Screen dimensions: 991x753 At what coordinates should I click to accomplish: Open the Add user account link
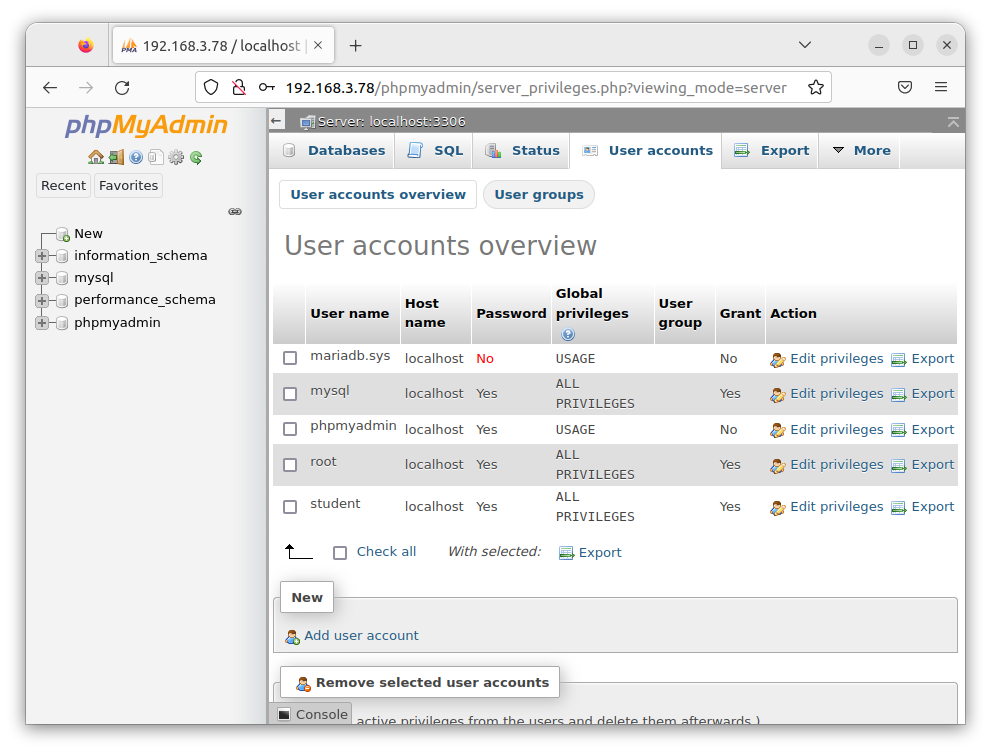pos(361,635)
